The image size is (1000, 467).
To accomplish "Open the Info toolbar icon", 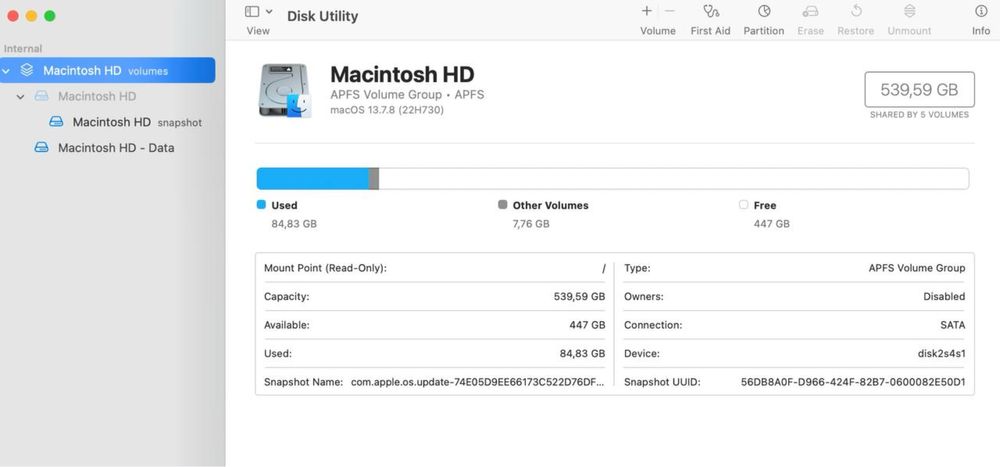I will 981,11.
